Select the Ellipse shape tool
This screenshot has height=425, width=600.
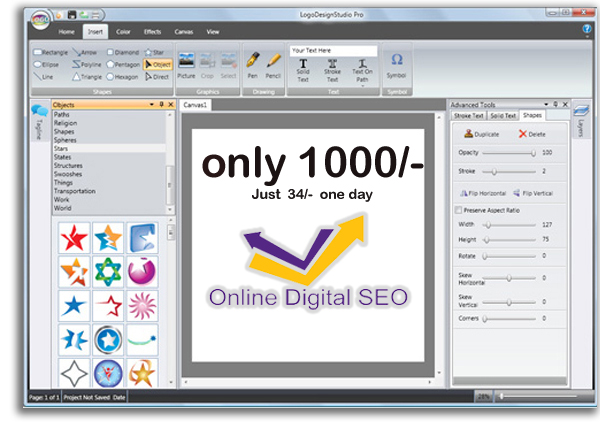point(46,65)
